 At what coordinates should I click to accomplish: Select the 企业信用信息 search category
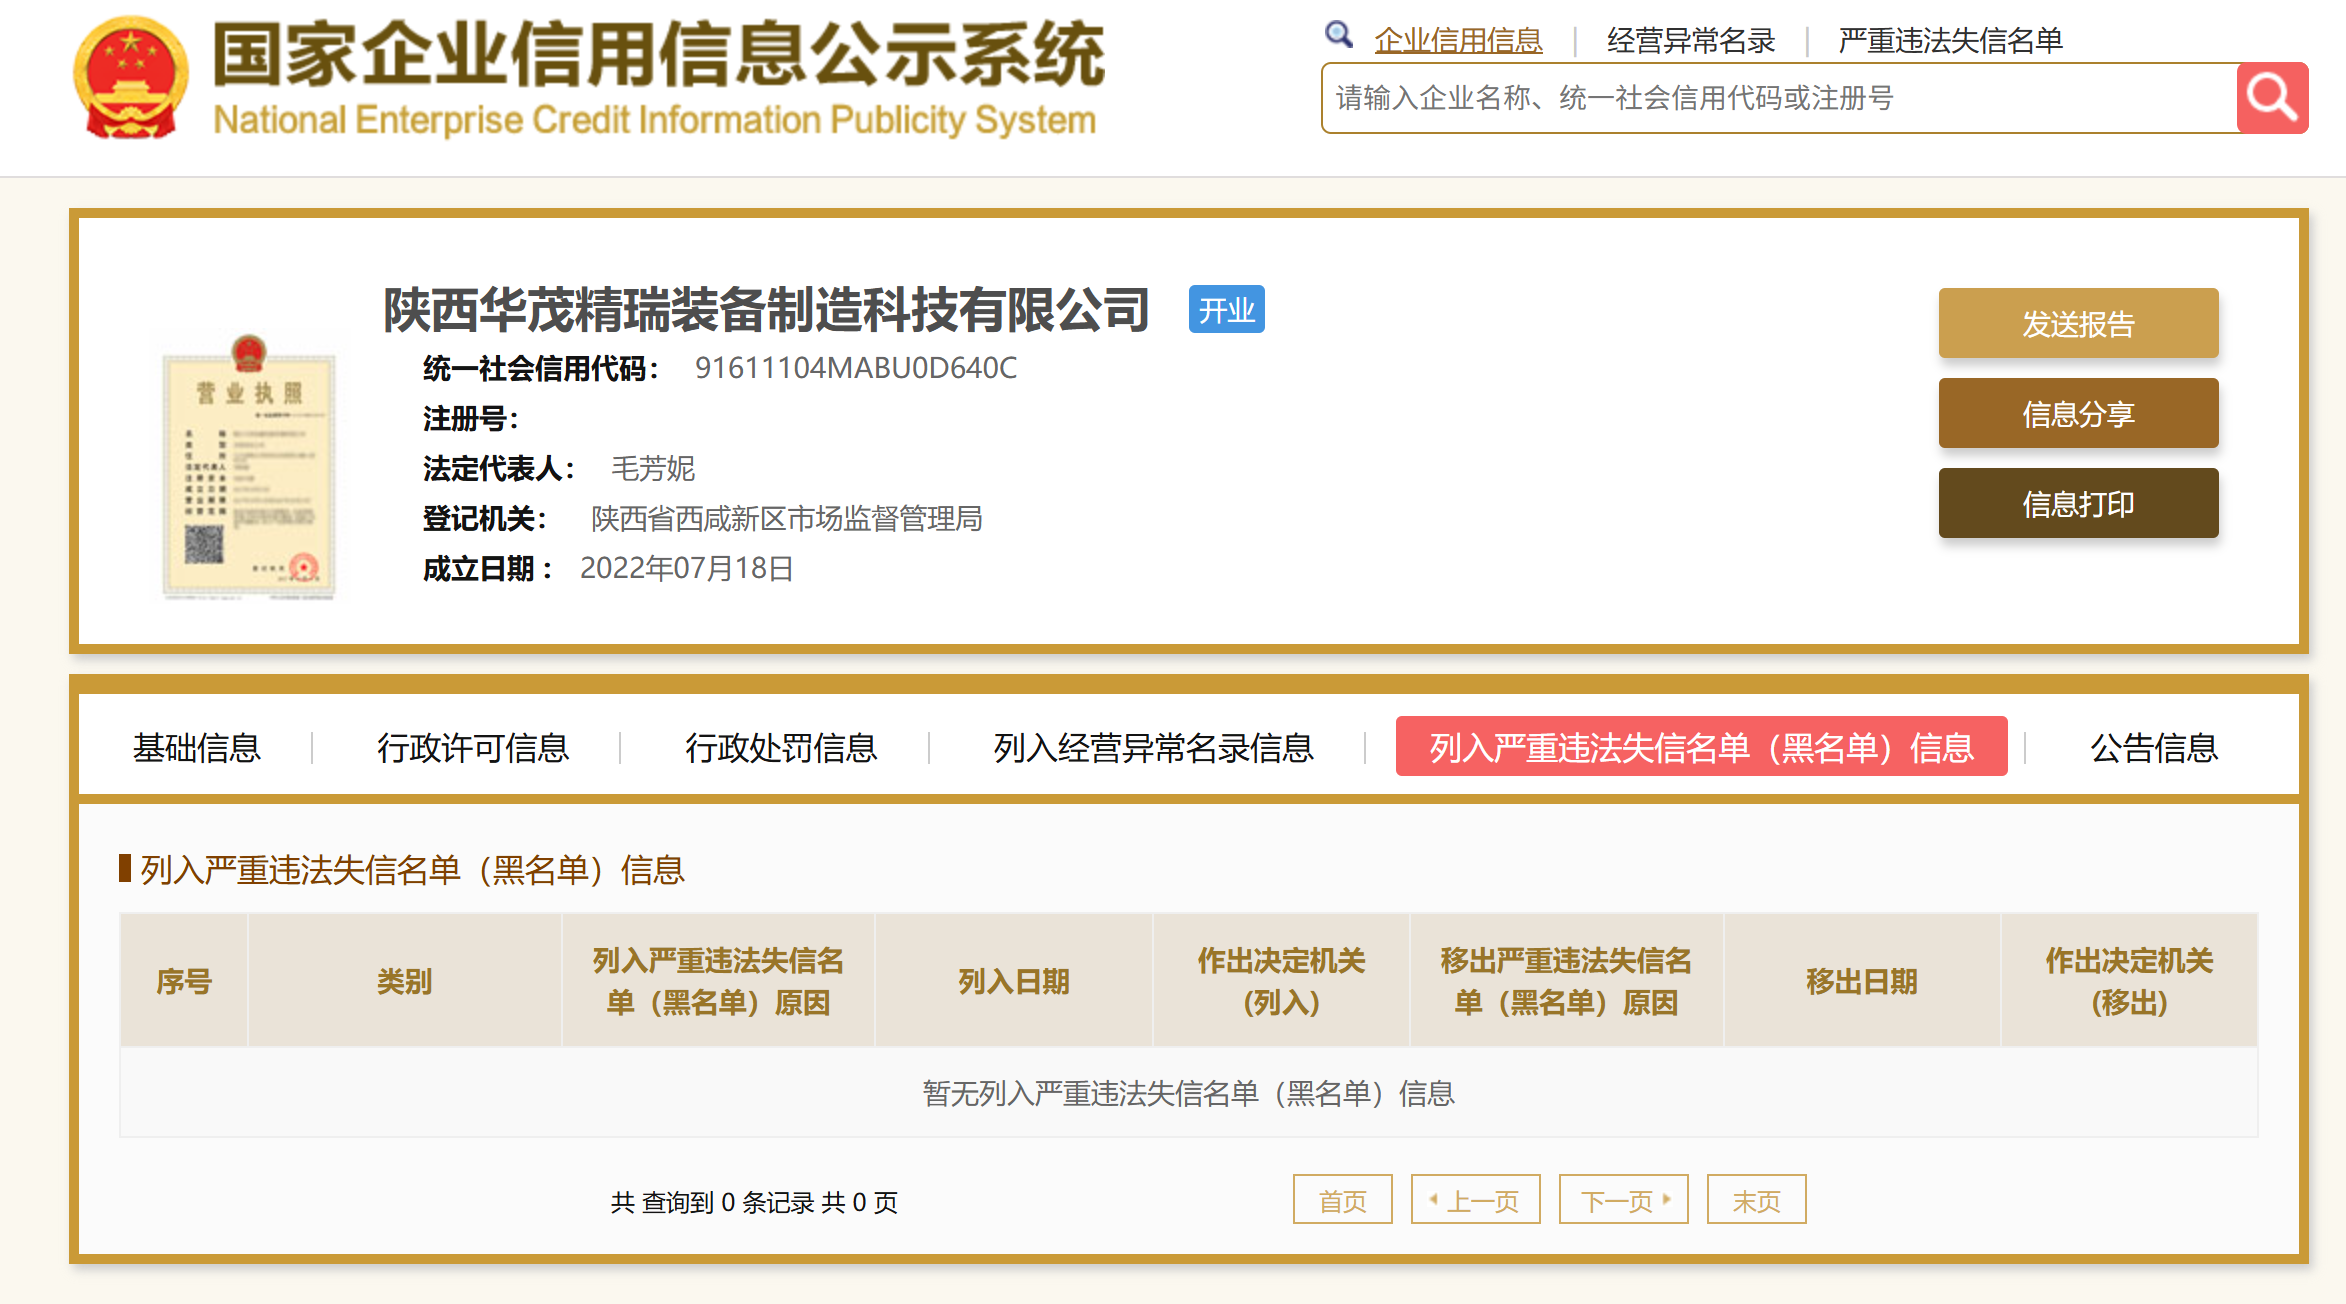(x=1458, y=40)
